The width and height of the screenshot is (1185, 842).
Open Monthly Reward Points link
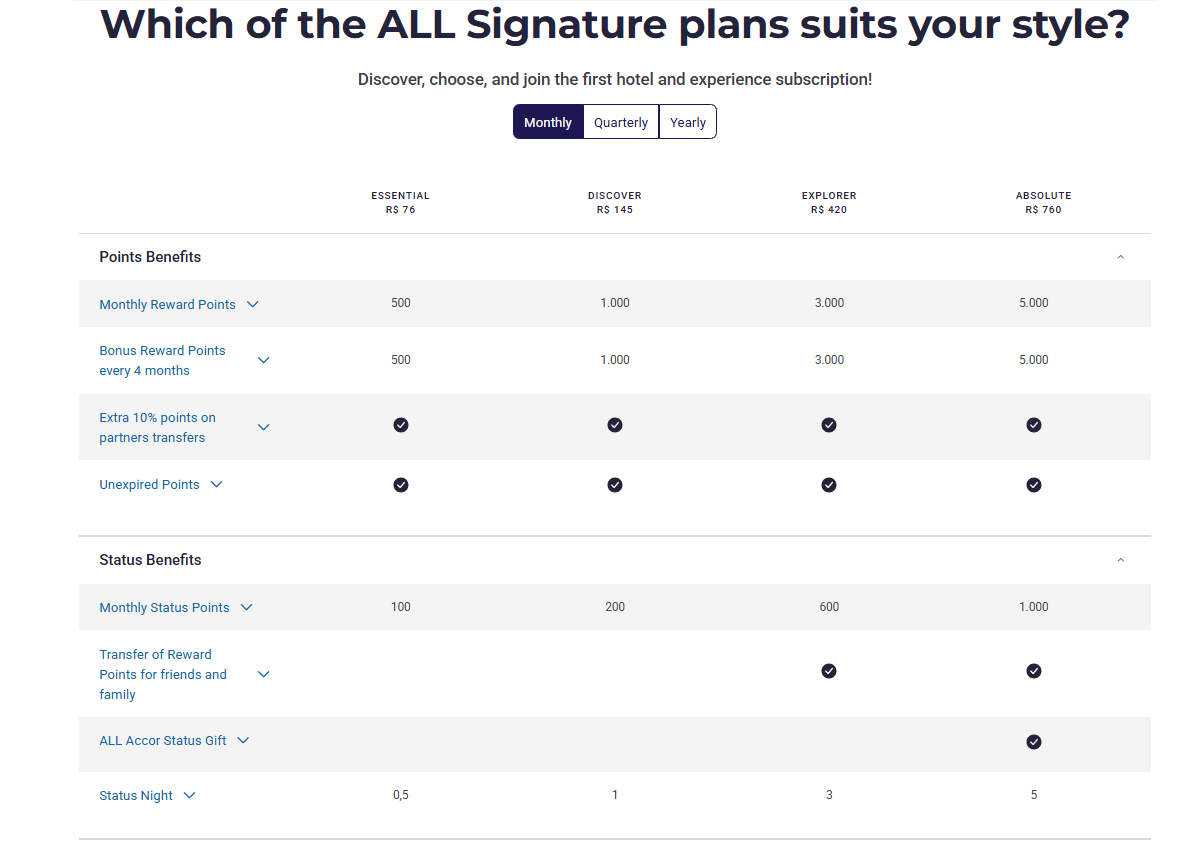click(167, 304)
